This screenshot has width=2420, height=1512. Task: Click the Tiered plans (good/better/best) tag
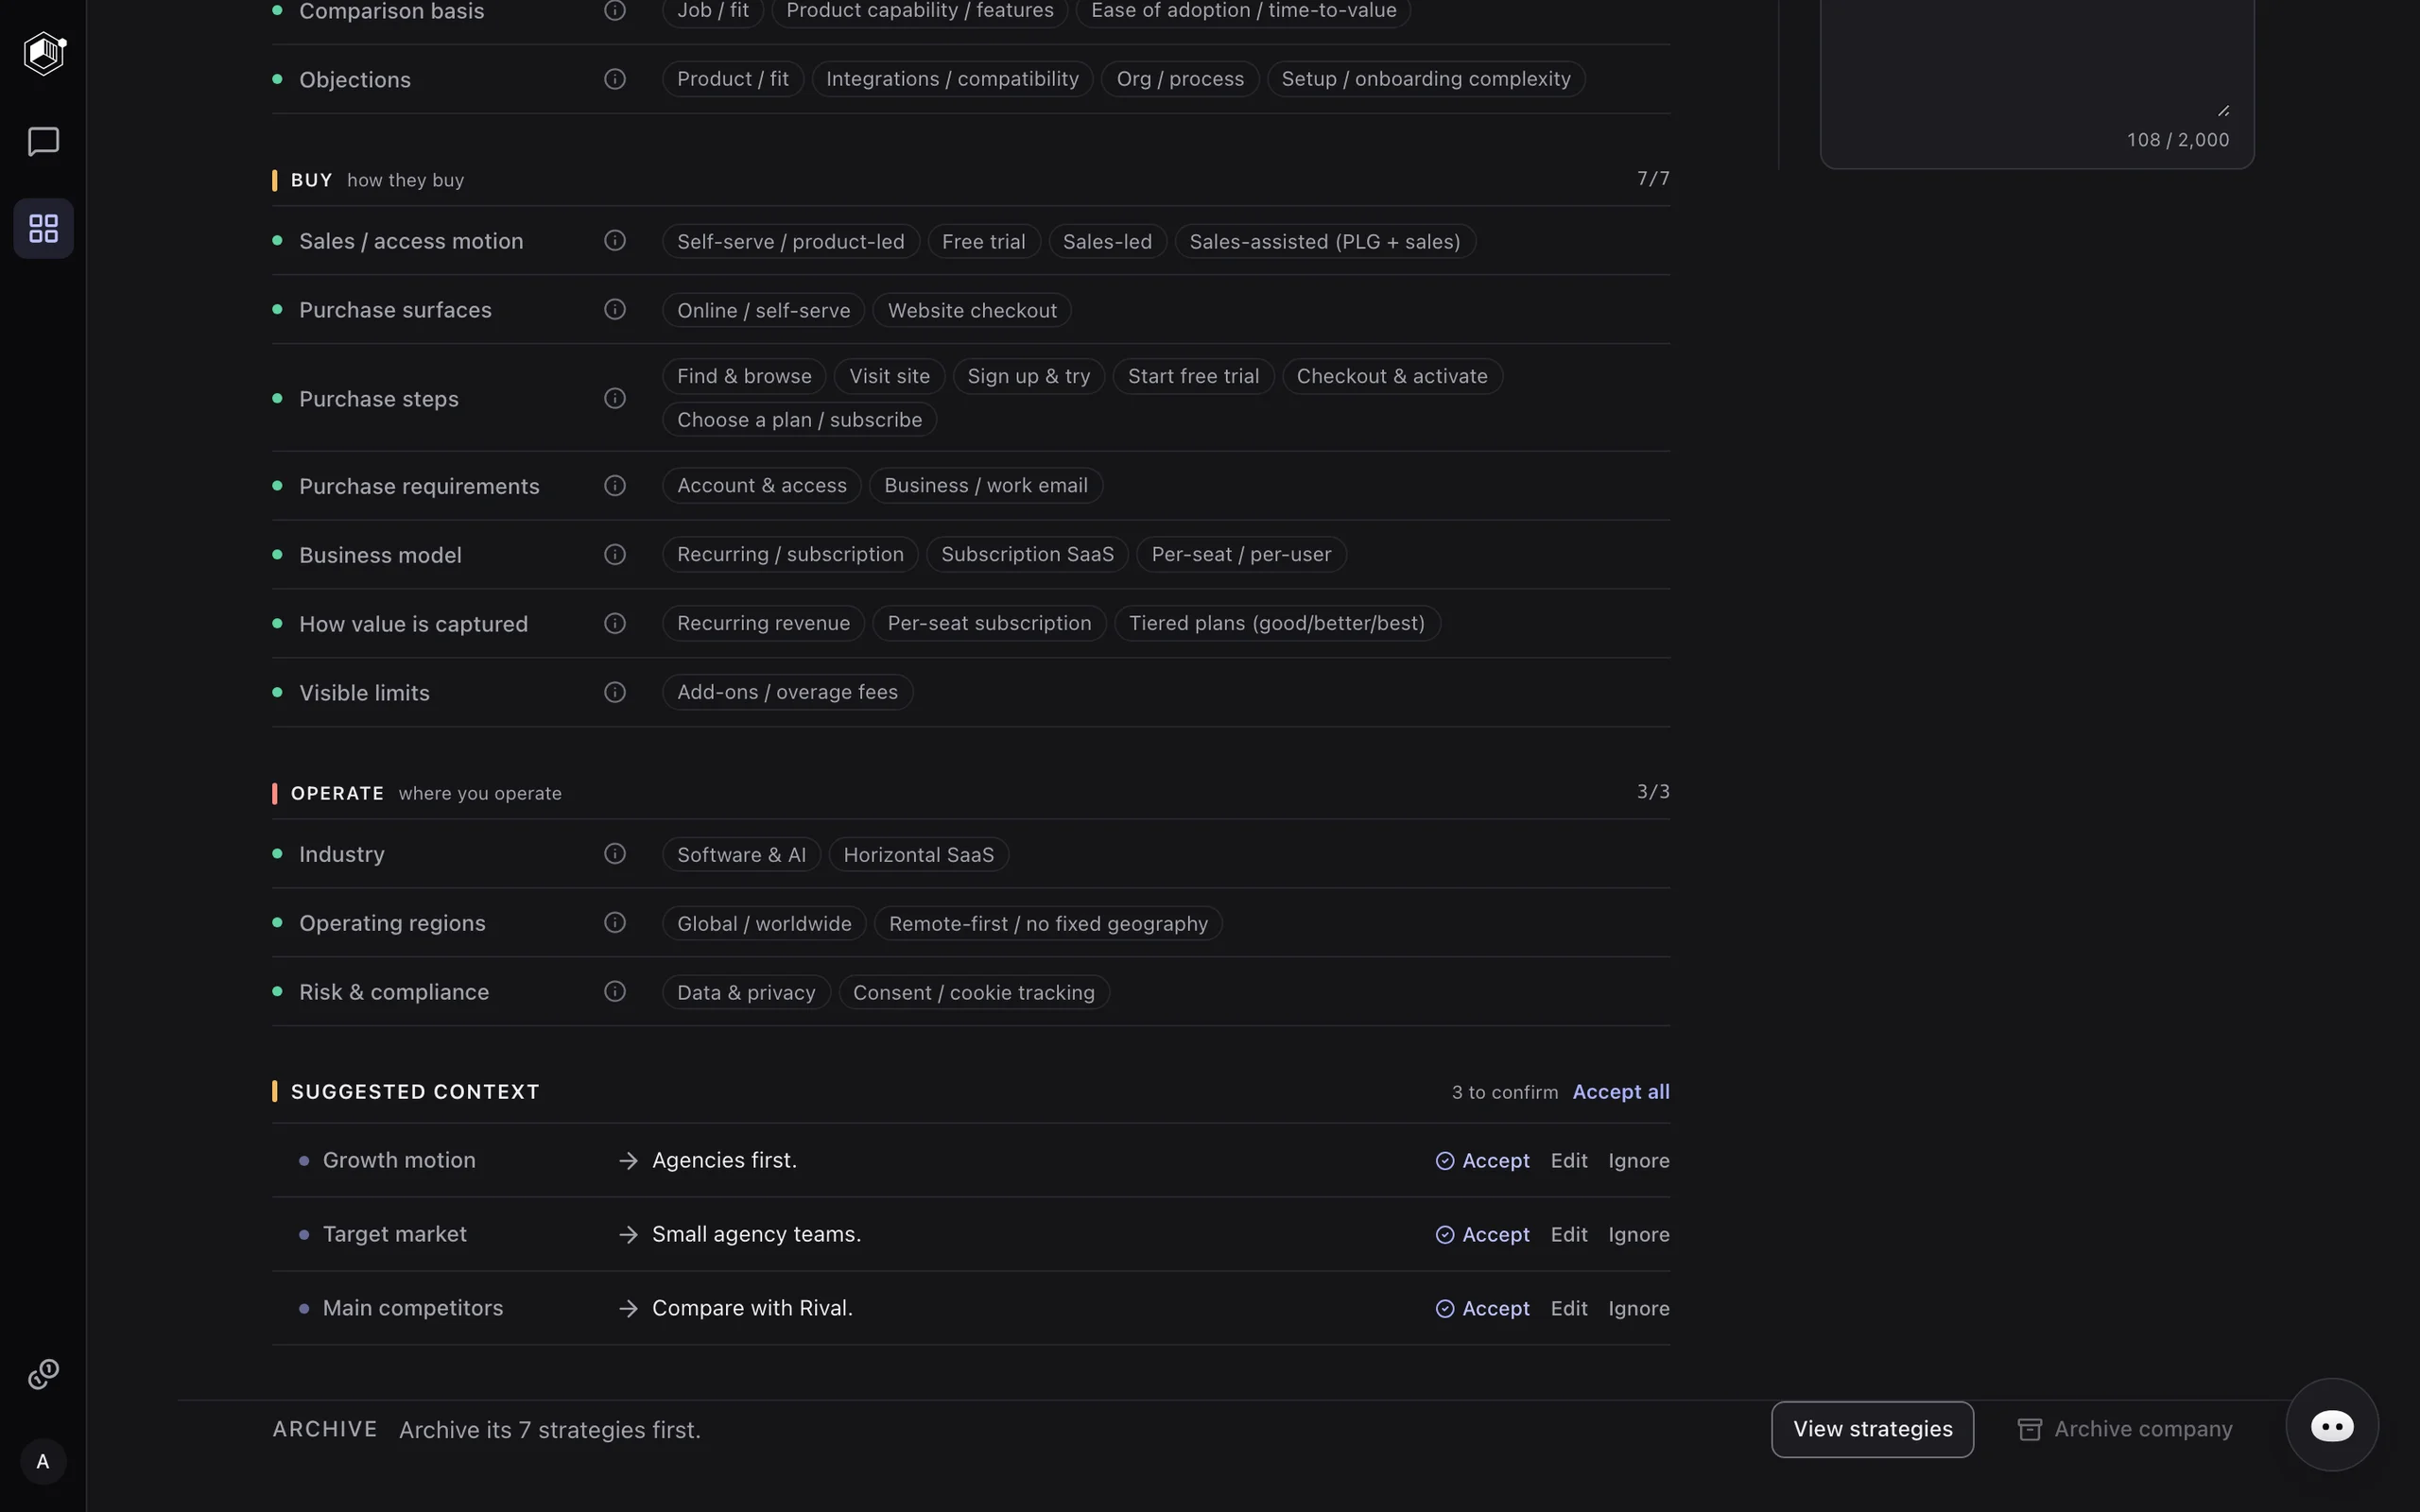pos(1276,624)
